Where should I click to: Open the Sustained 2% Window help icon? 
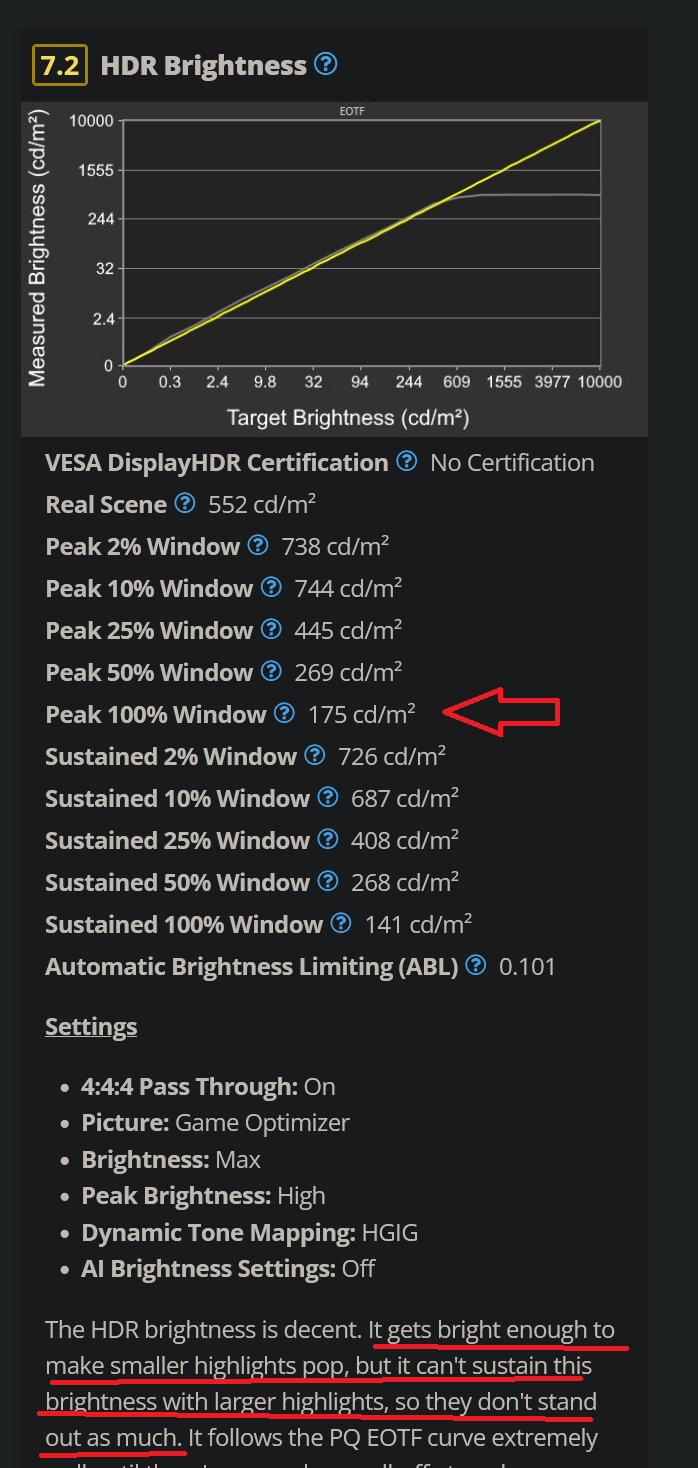(x=314, y=756)
